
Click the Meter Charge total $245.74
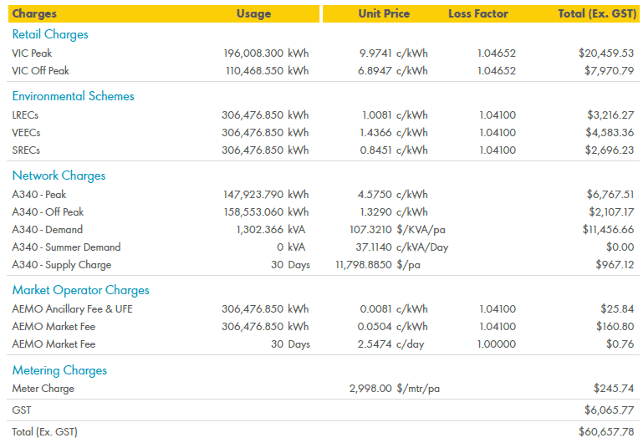(x=614, y=388)
